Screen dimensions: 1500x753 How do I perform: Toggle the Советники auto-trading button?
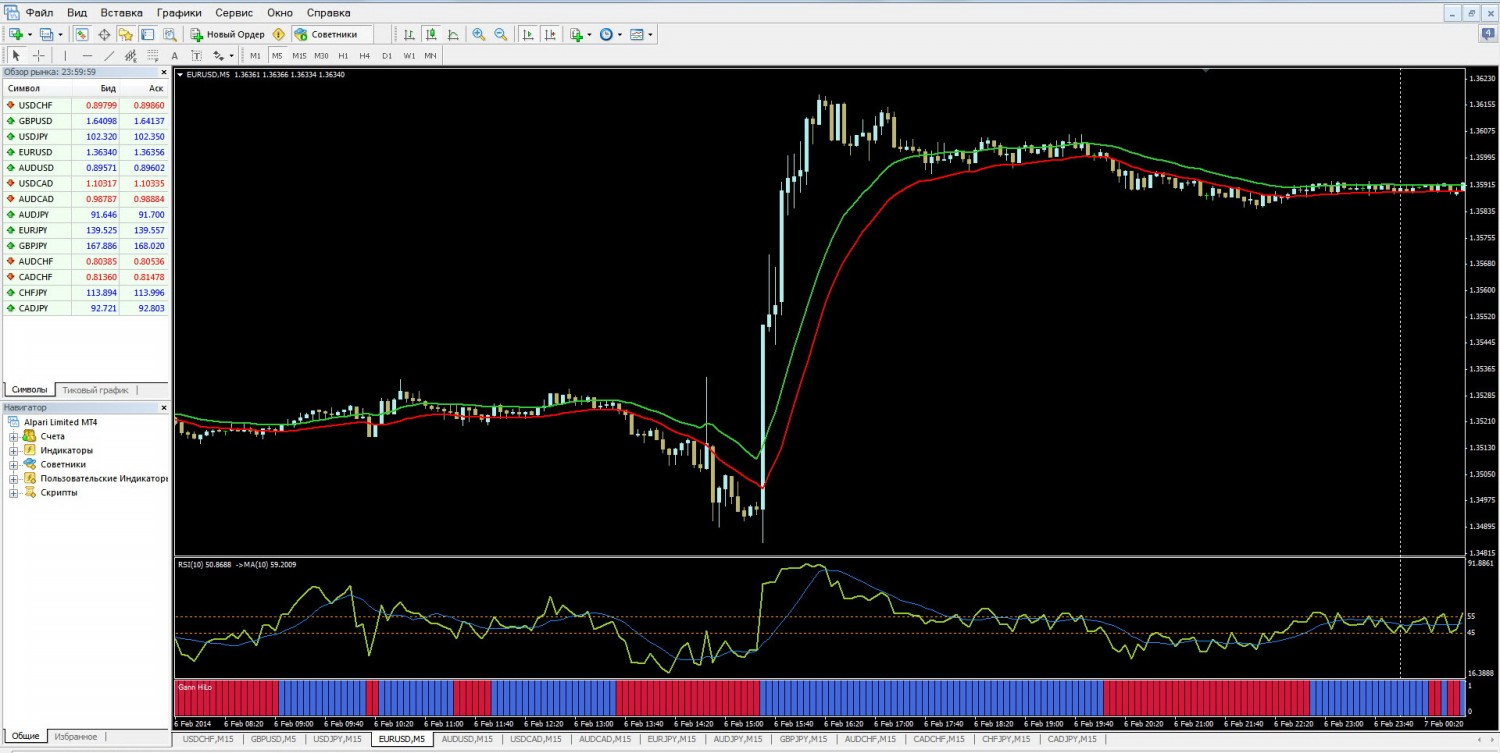(x=333, y=34)
